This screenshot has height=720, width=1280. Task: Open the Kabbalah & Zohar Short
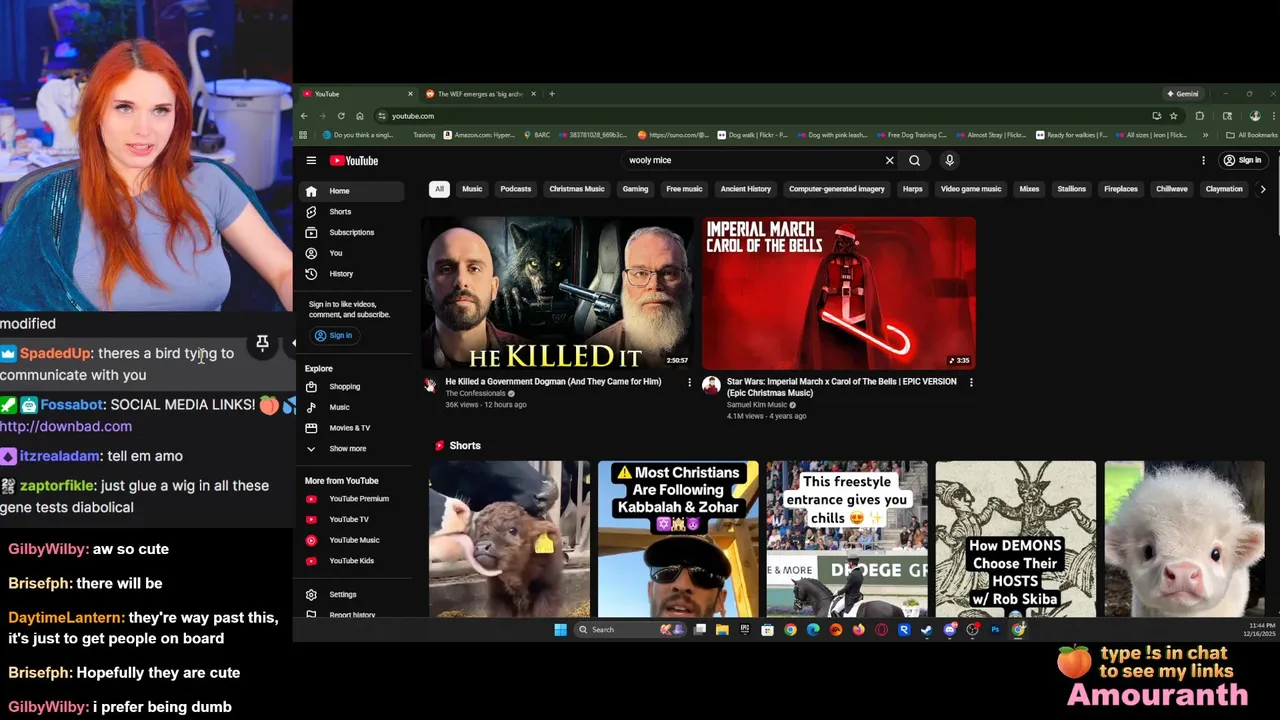[678, 539]
